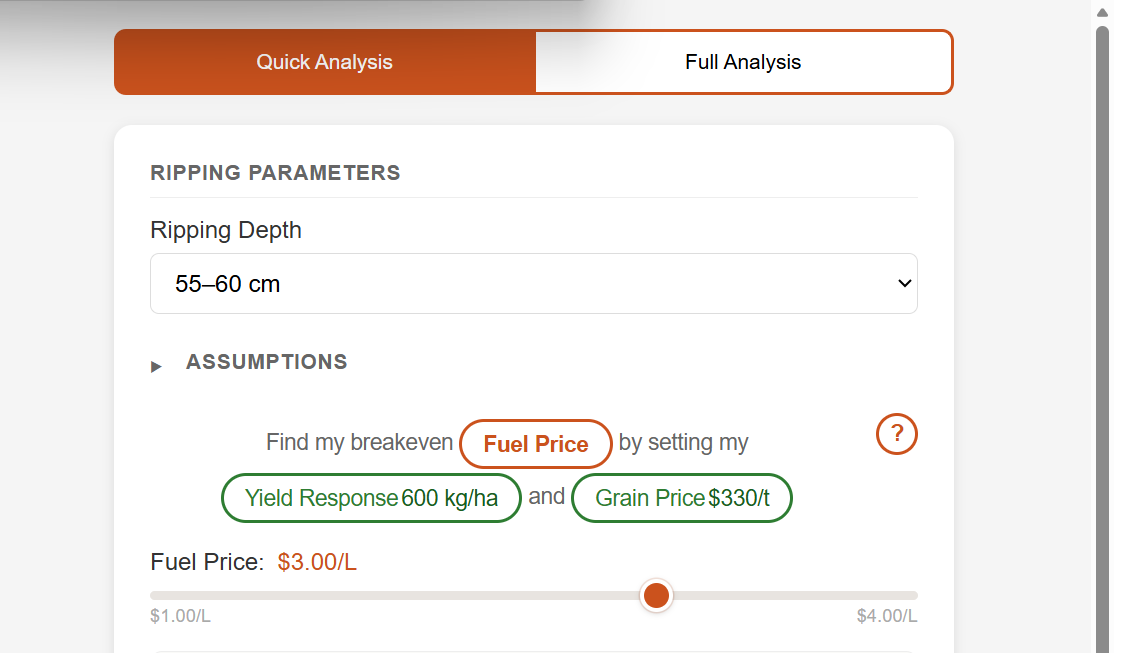Viewport: 1131px width, 653px height.
Task: Open the breakeven Fuel Price pill button
Action: point(536,444)
